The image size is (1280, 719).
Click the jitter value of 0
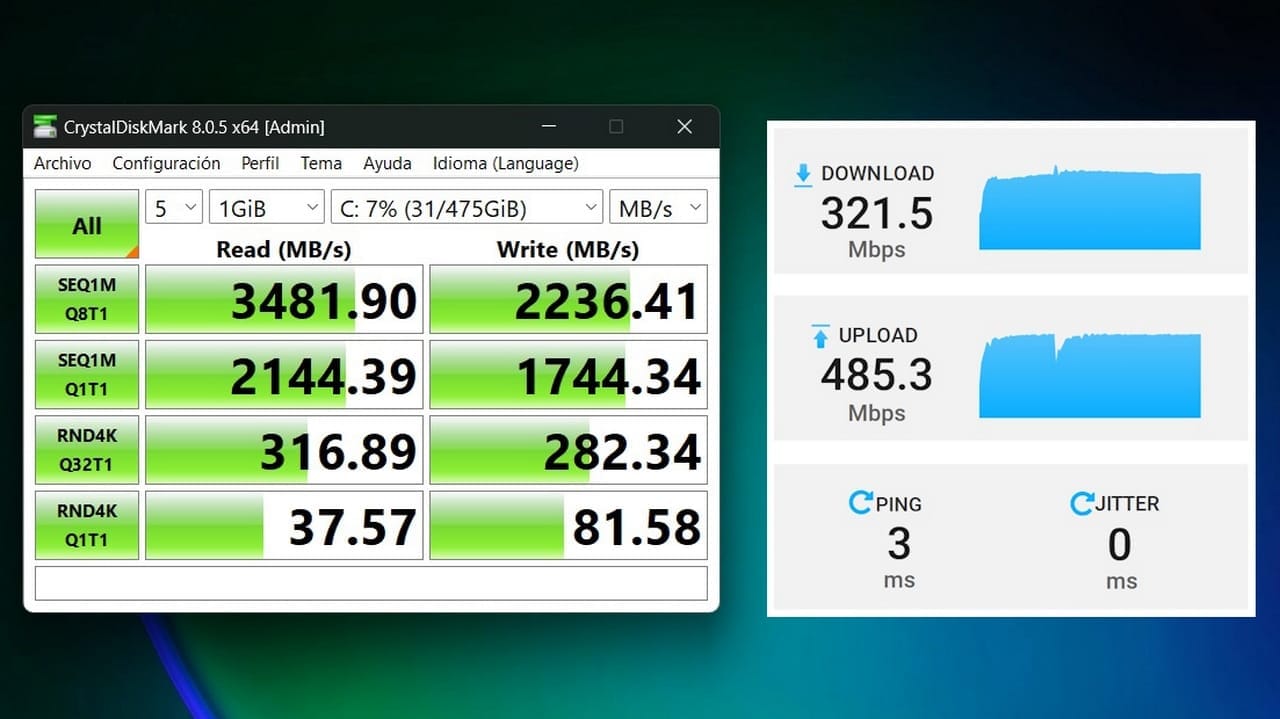point(1120,545)
